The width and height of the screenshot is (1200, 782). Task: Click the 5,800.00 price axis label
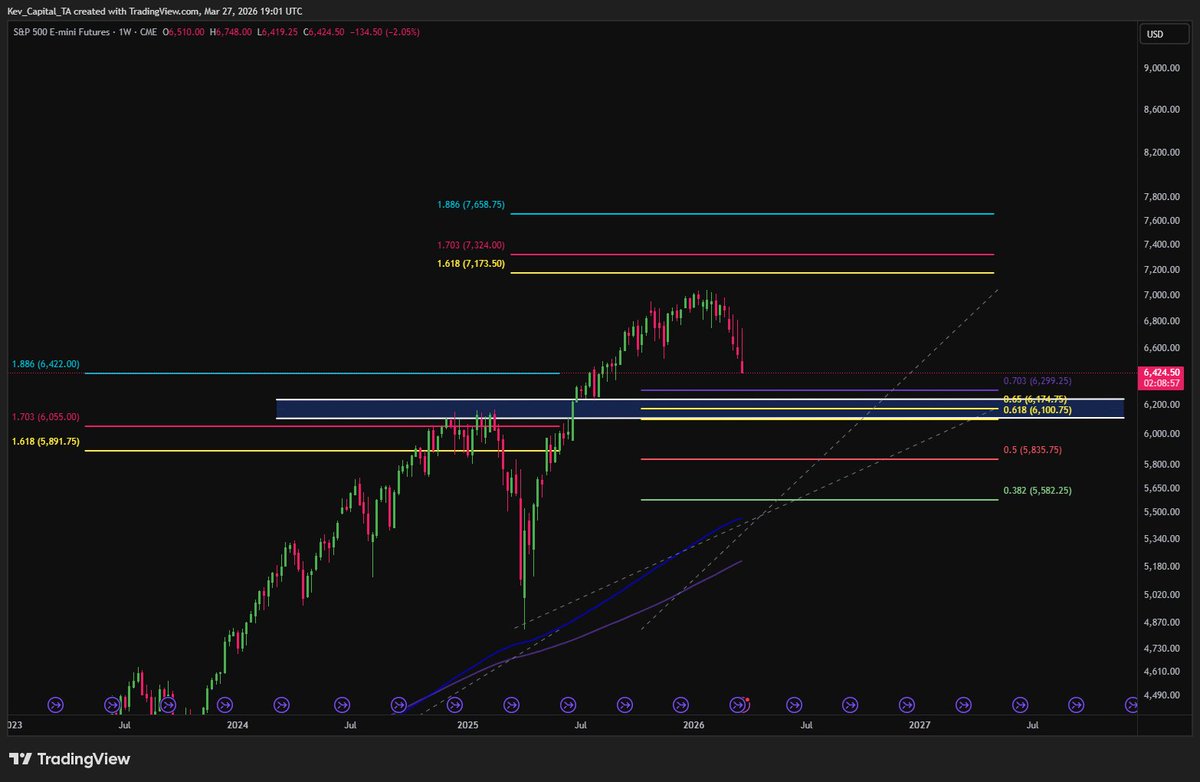[1160, 465]
